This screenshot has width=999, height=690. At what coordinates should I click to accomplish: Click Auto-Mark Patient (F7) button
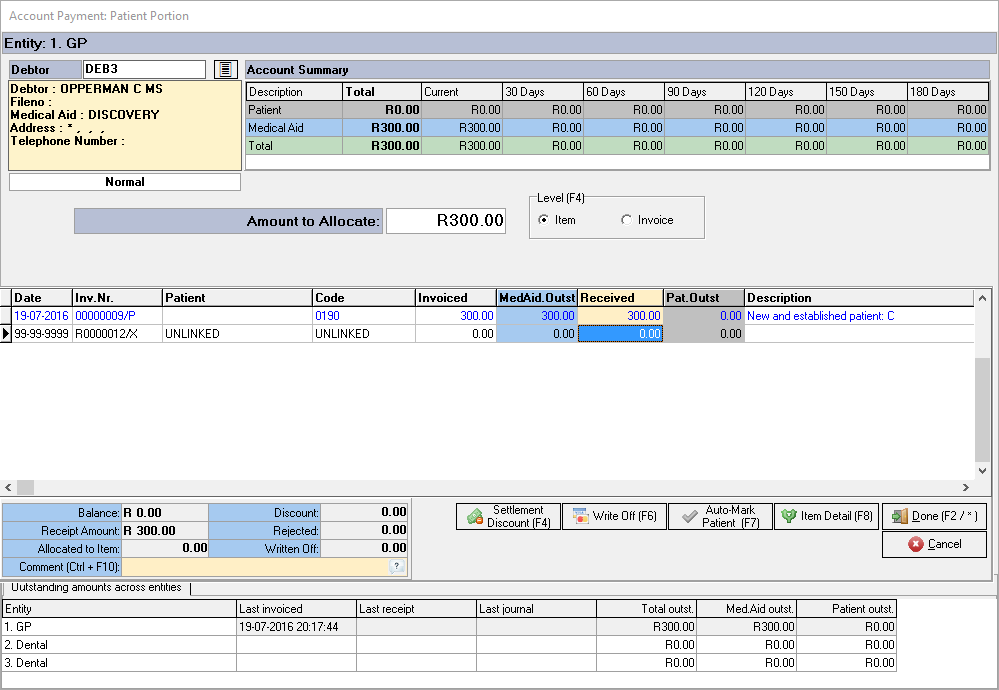719,516
